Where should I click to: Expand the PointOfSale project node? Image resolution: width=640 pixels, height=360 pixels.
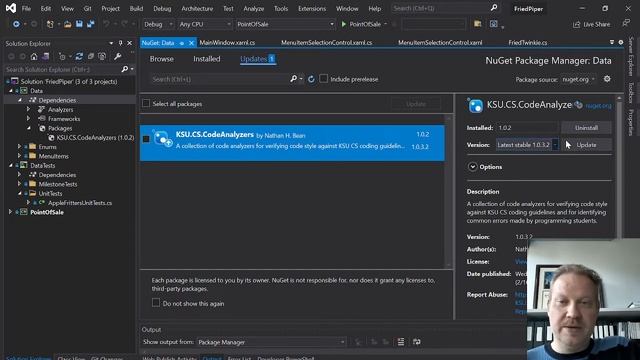tap(10, 212)
